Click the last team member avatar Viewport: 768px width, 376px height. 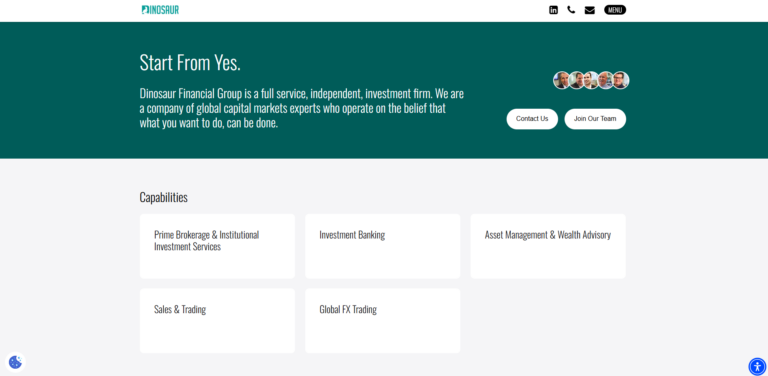[621, 80]
